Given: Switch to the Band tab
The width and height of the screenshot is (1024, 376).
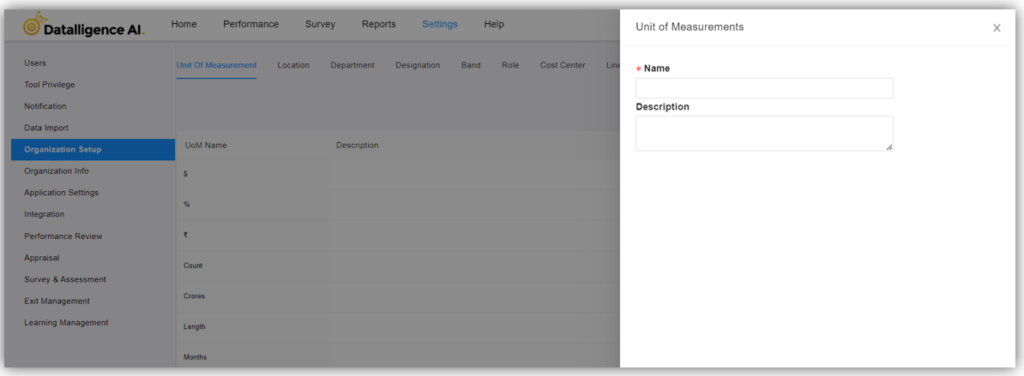Looking at the screenshot, I should tap(471, 65).
